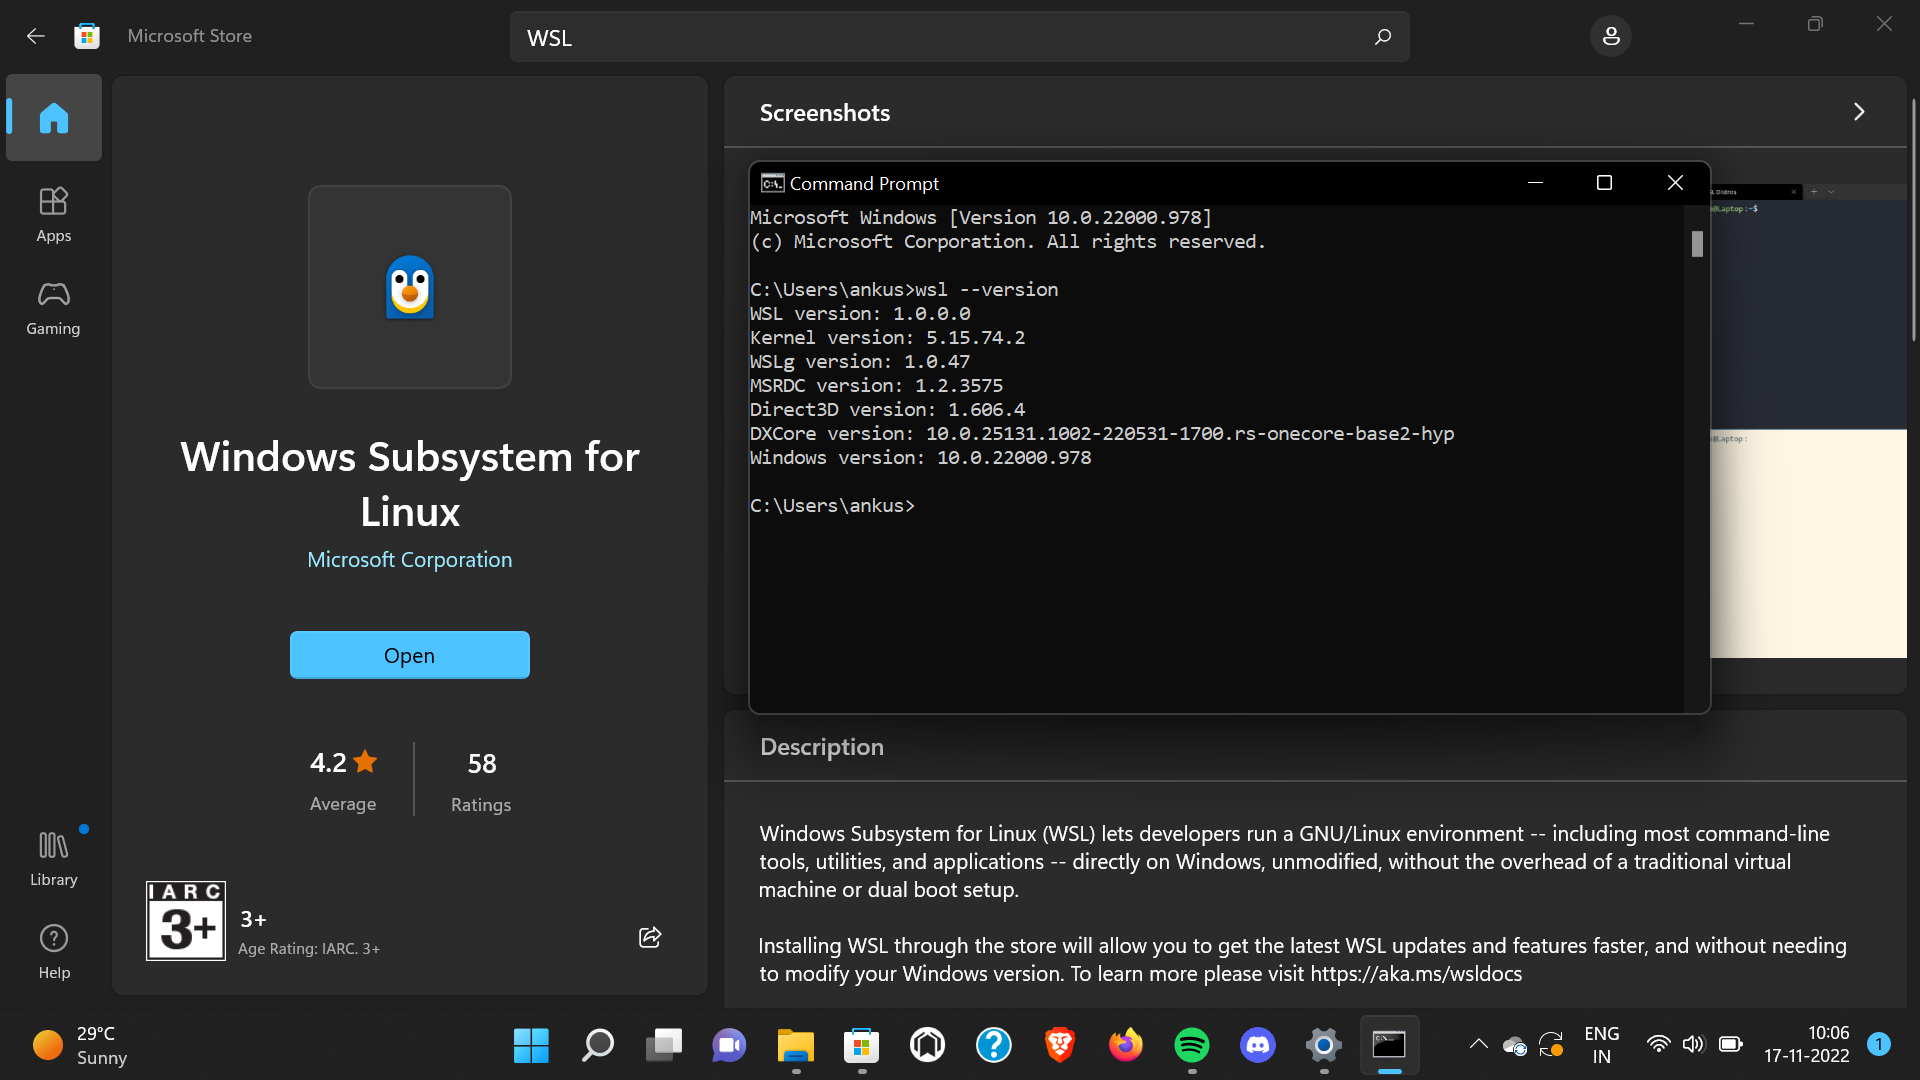1920x1080 pixels.
Task: Open the user profile account icon
Action: point(1610,36)
